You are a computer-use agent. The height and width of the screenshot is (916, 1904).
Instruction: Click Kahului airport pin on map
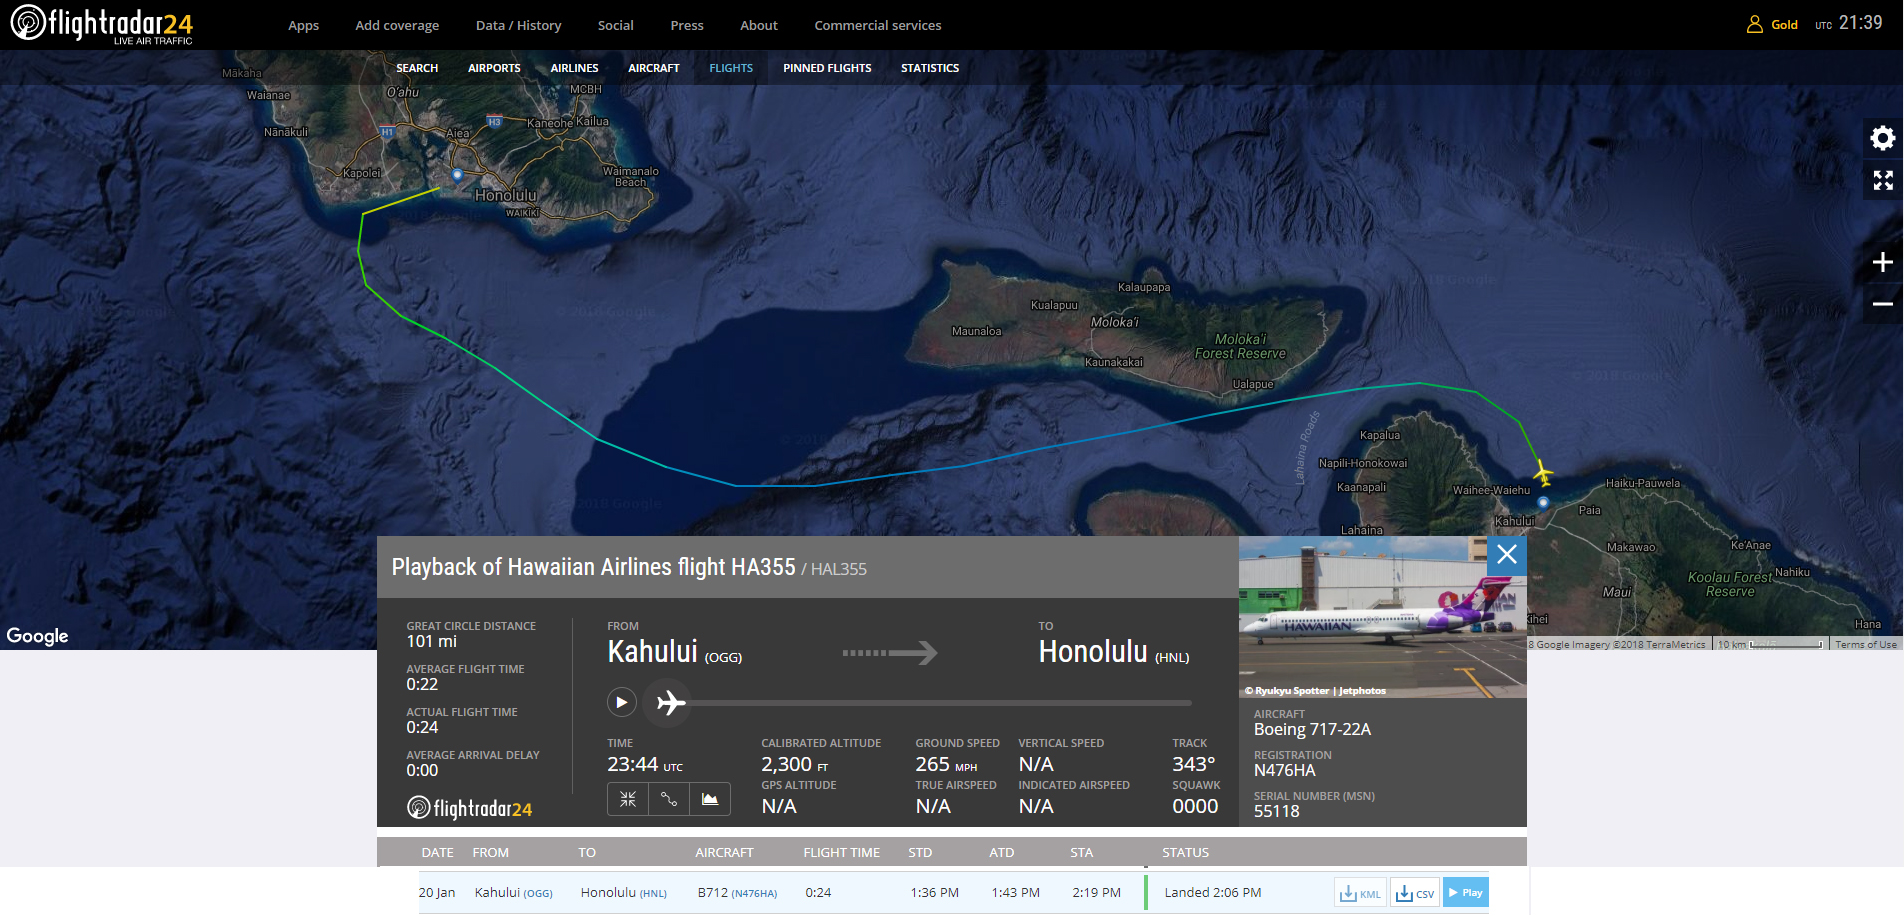(x=1543, y=502)
